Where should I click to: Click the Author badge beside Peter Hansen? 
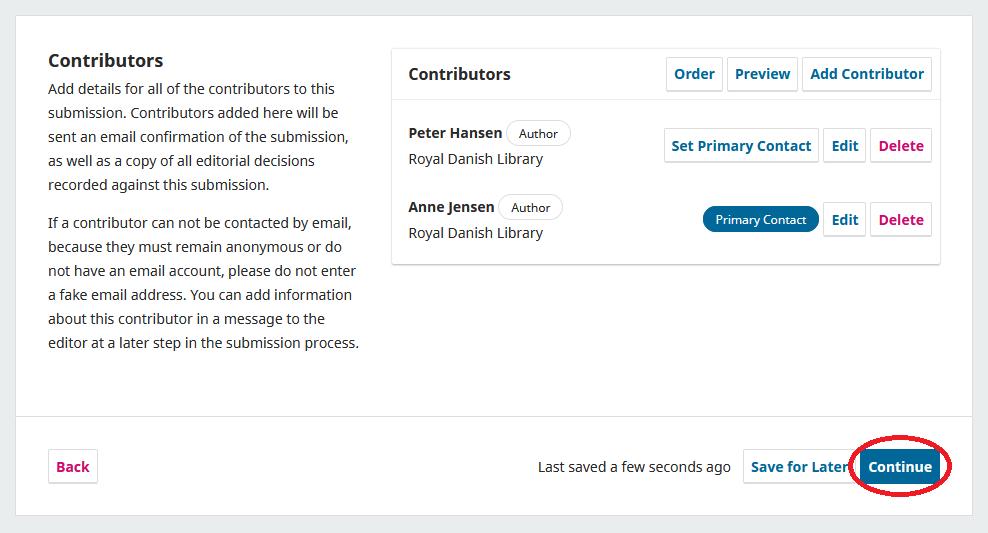(x=538, y=134)
